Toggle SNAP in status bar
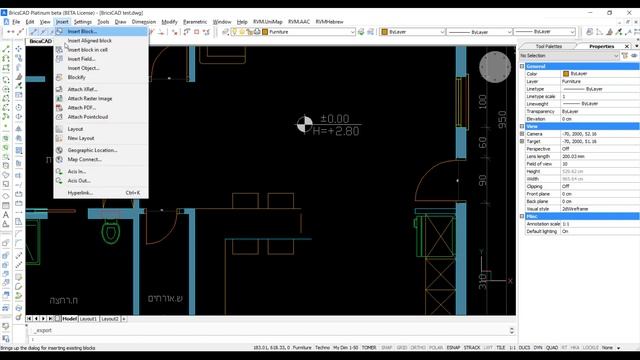Image resolution: width=640 pixels, height=360 pixels. coord(386,348)
